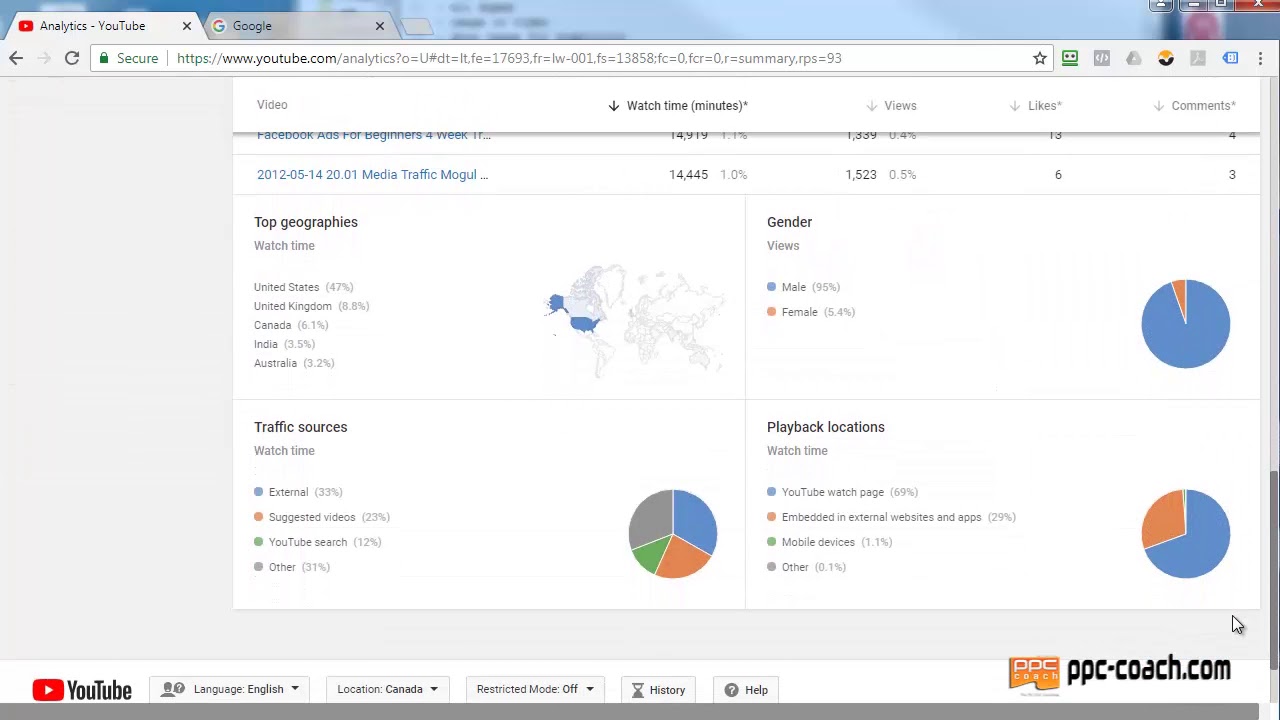1280x720 pixels.
Task: Reload the page with refresh icon
Action: (x=72, y=58)
